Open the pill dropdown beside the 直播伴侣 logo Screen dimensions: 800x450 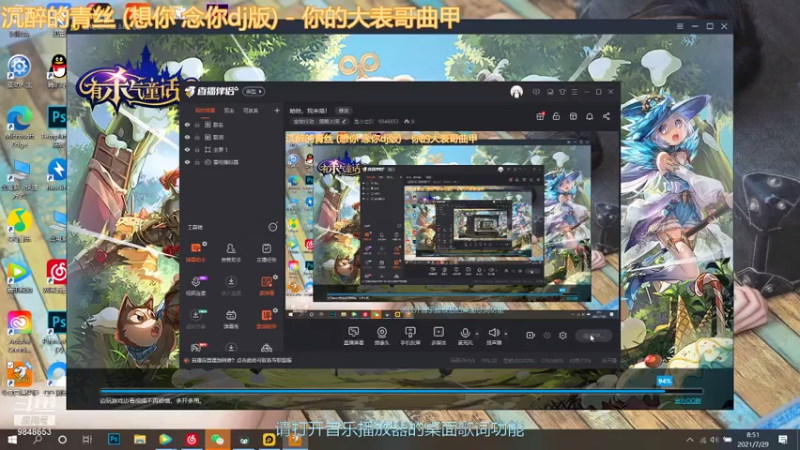pyautogui.click(x=254, y=91)
